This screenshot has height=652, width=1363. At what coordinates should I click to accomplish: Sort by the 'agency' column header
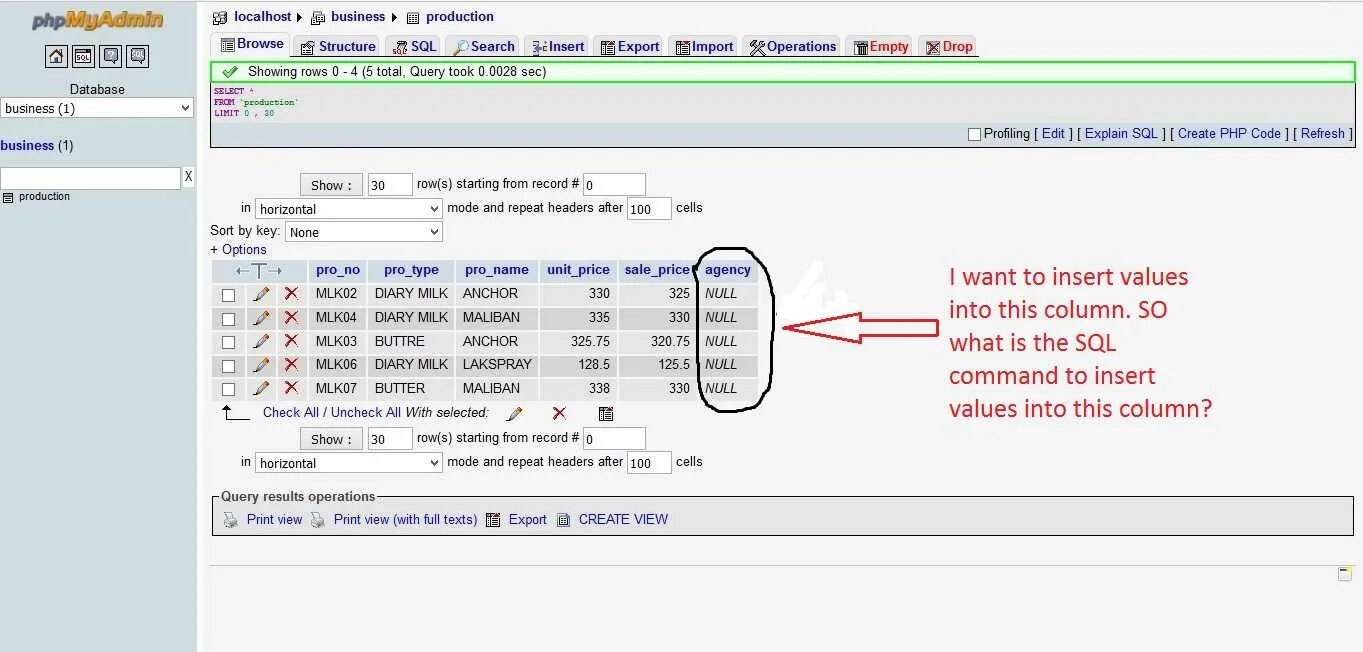(x=728, y=270)
